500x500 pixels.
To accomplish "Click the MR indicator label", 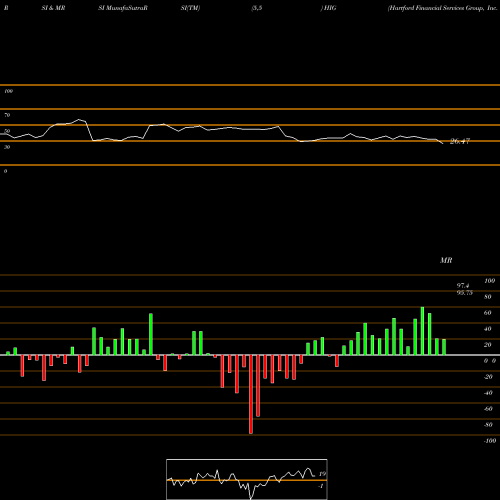I will point(446,260).
